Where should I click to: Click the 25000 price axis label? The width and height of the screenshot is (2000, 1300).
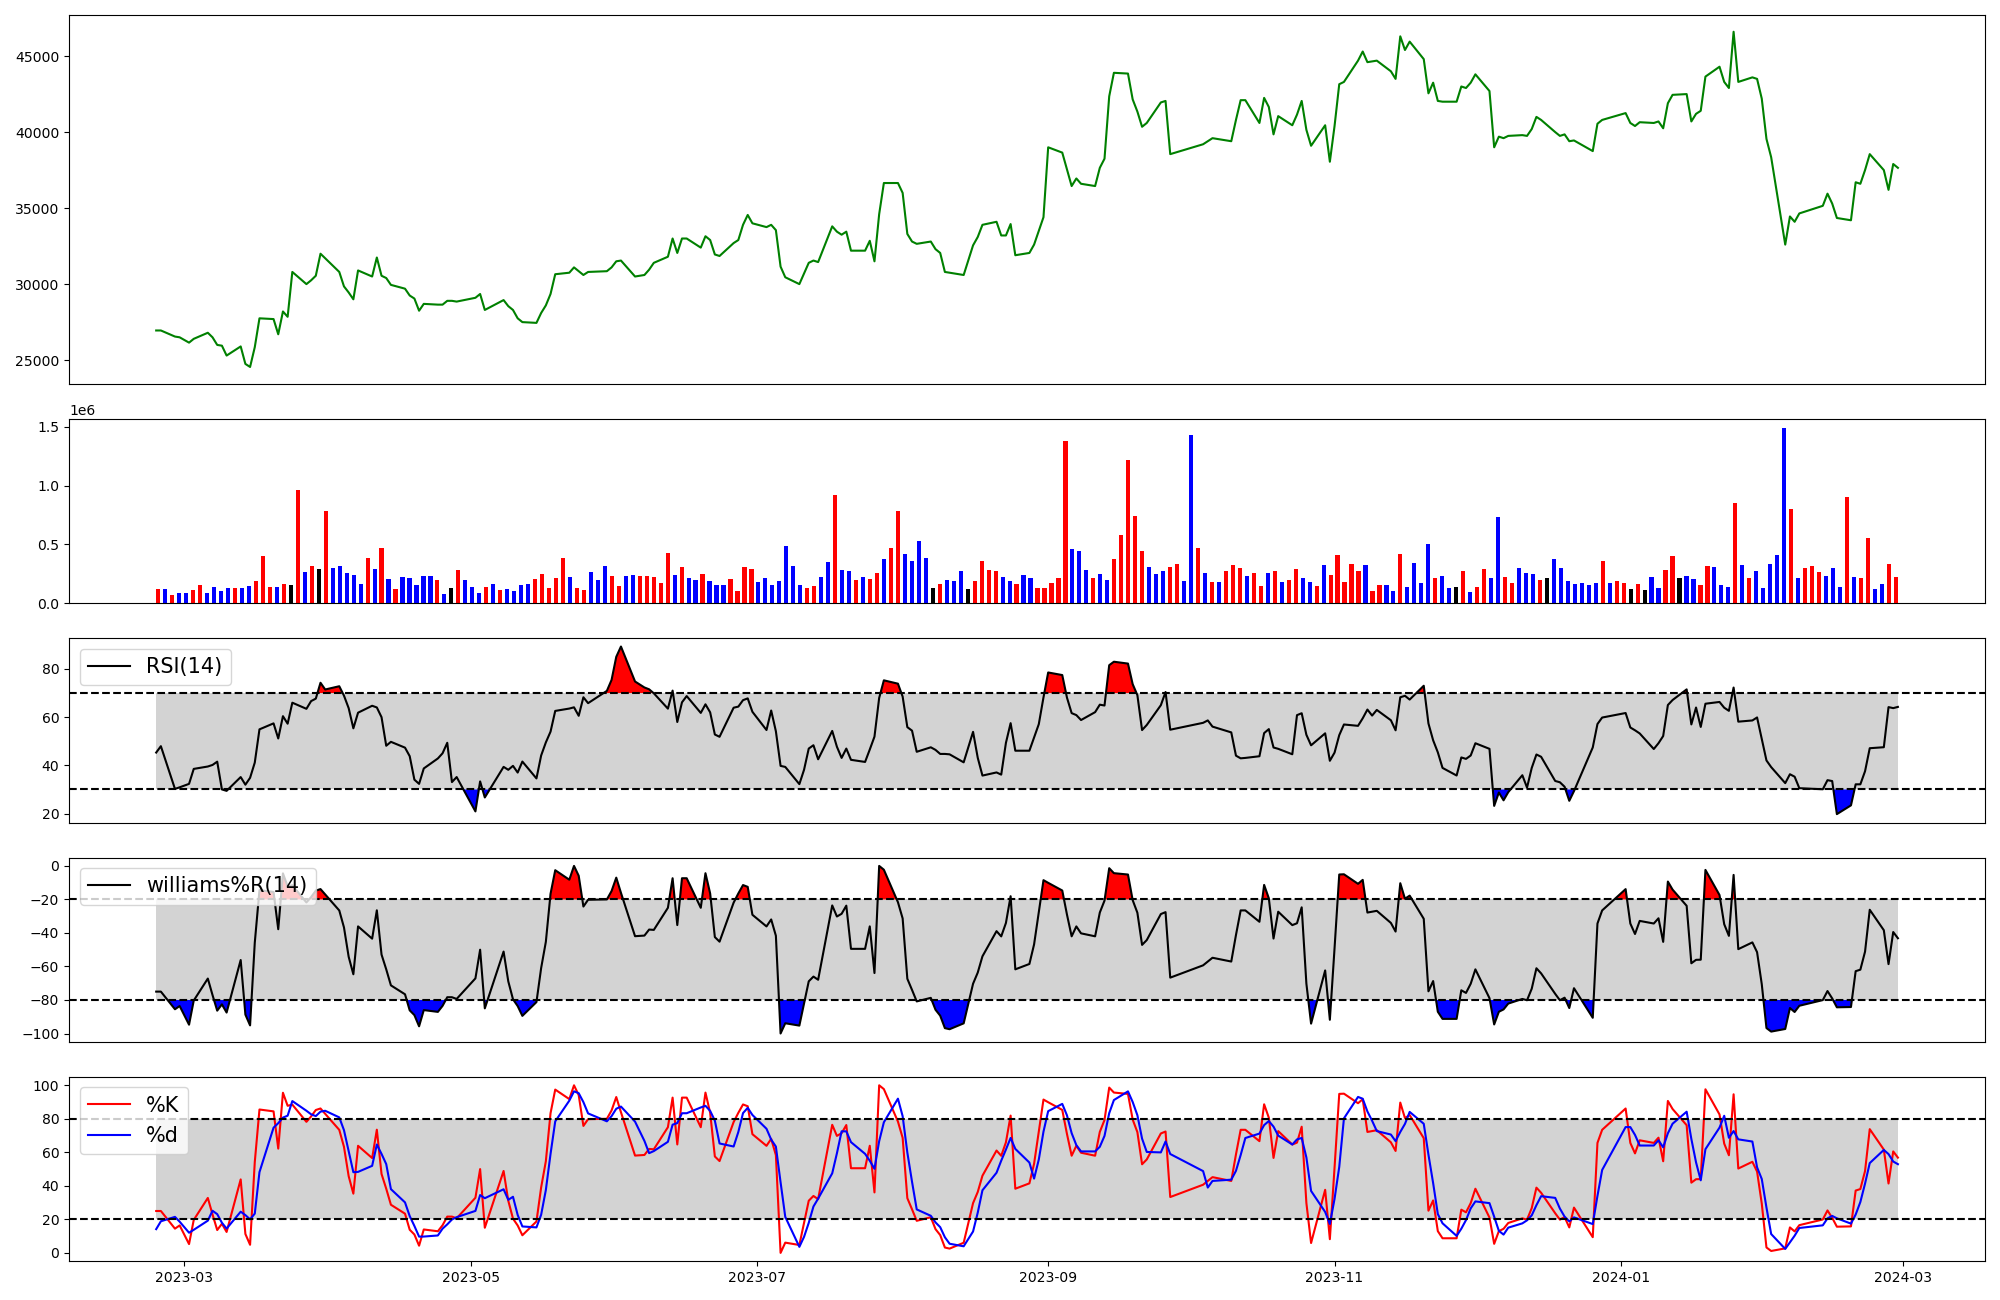click(x=37, y=361)
